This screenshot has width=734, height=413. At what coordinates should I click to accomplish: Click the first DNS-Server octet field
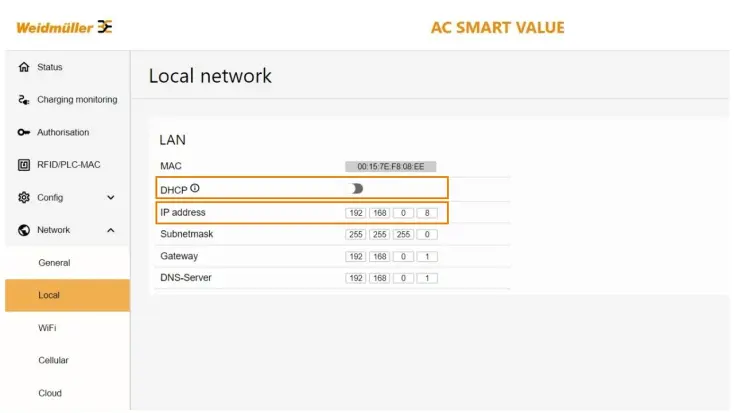point(356,278)
